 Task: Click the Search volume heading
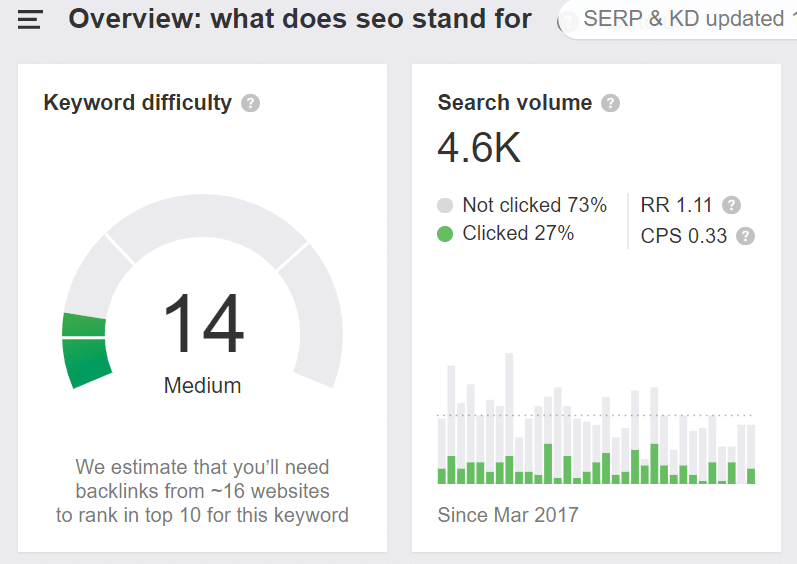pyautogui.click(x=514, y=103)
